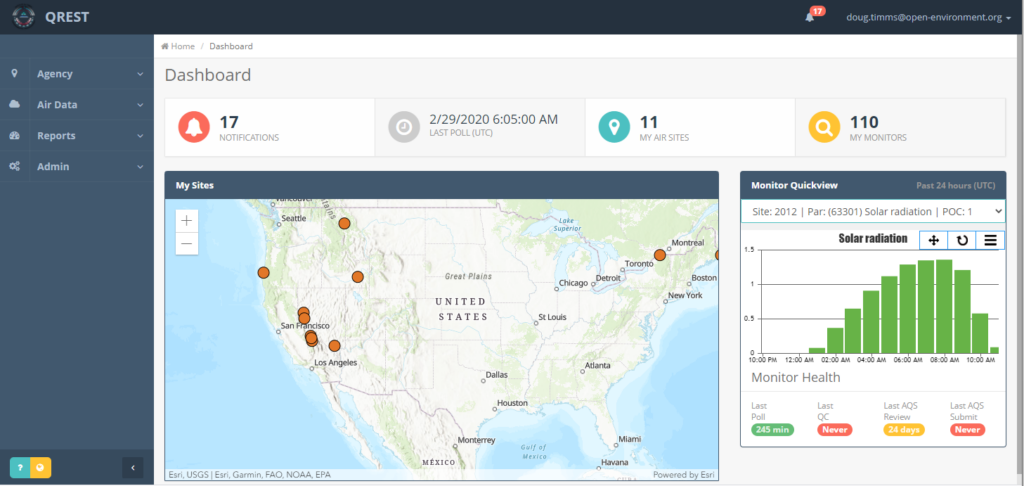This screenshot has height=486, width=1024.
Task: Expand the Reports chevron
Action: (140, 136)
